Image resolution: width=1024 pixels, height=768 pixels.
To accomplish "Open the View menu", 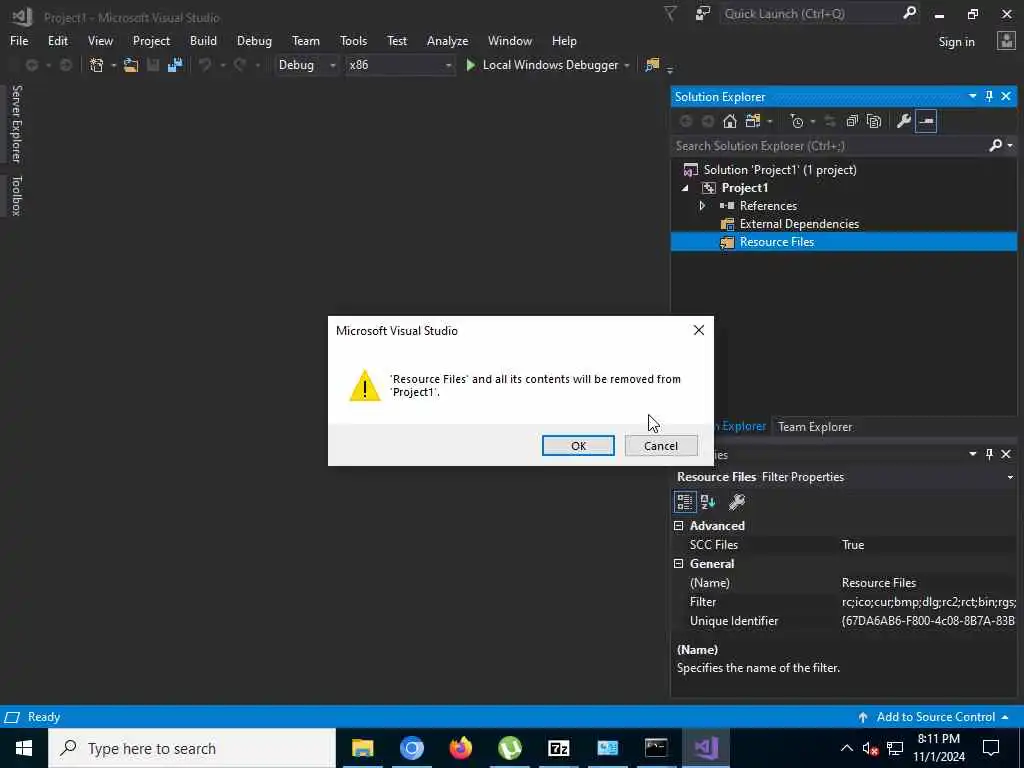I will point(100,40).
